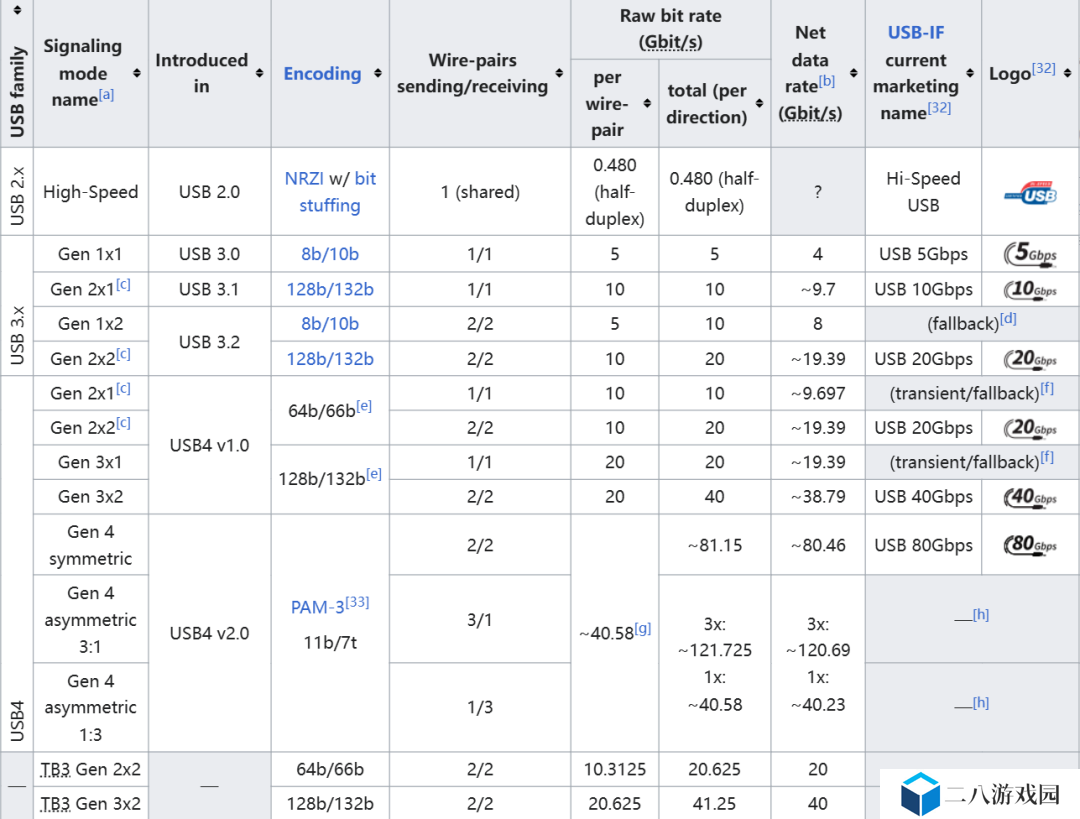
Task: Open the NRZI encoding link
Action: 304,178
